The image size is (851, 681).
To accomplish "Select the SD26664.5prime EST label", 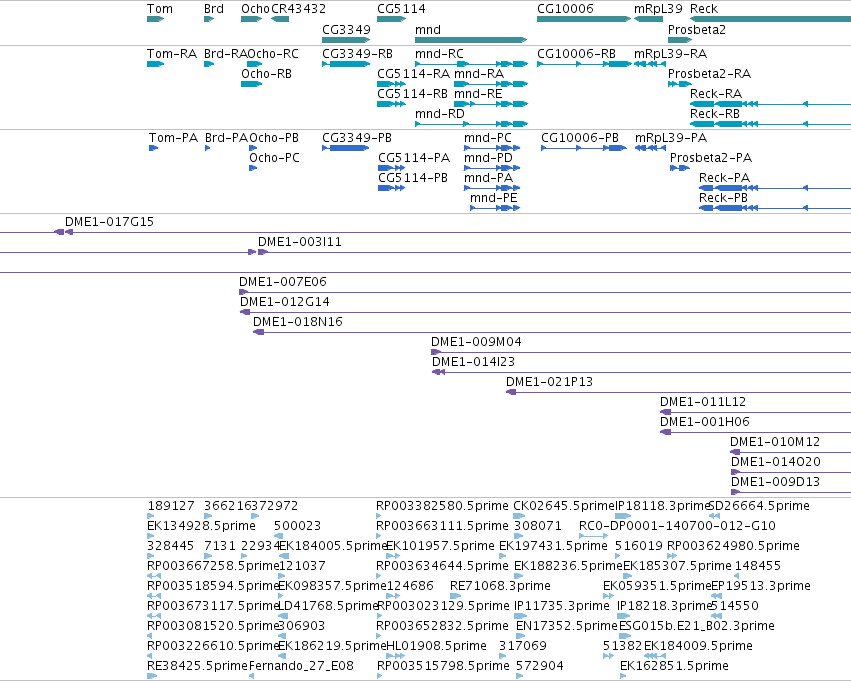I will tap(759, 506).
